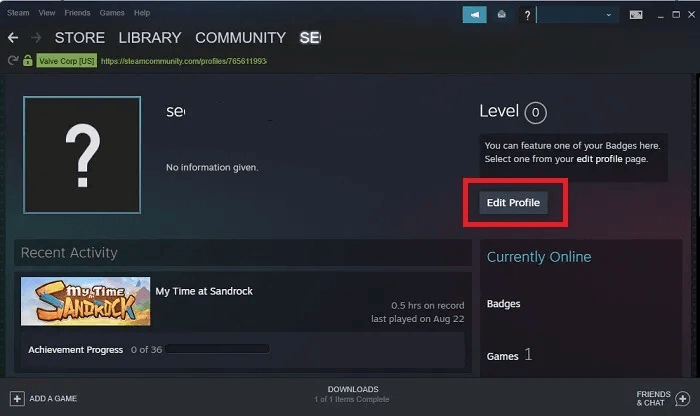
Task: Open the account name dropdown
Action: pos(577,15)
